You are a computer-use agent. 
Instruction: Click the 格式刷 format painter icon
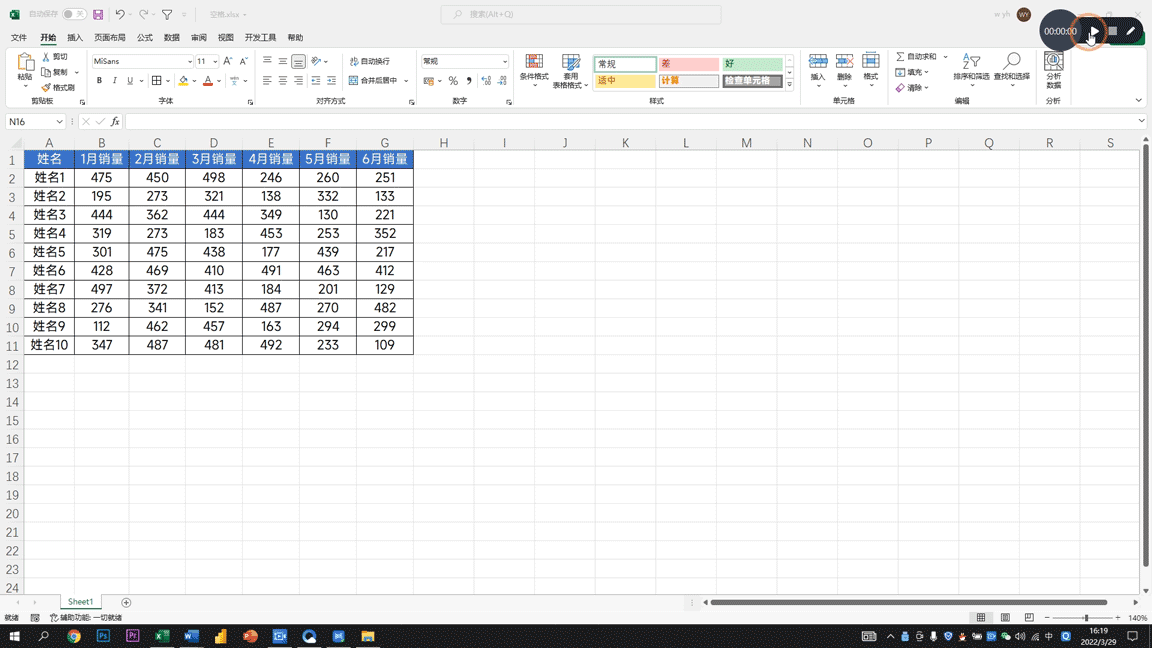(x=47, y=88)
